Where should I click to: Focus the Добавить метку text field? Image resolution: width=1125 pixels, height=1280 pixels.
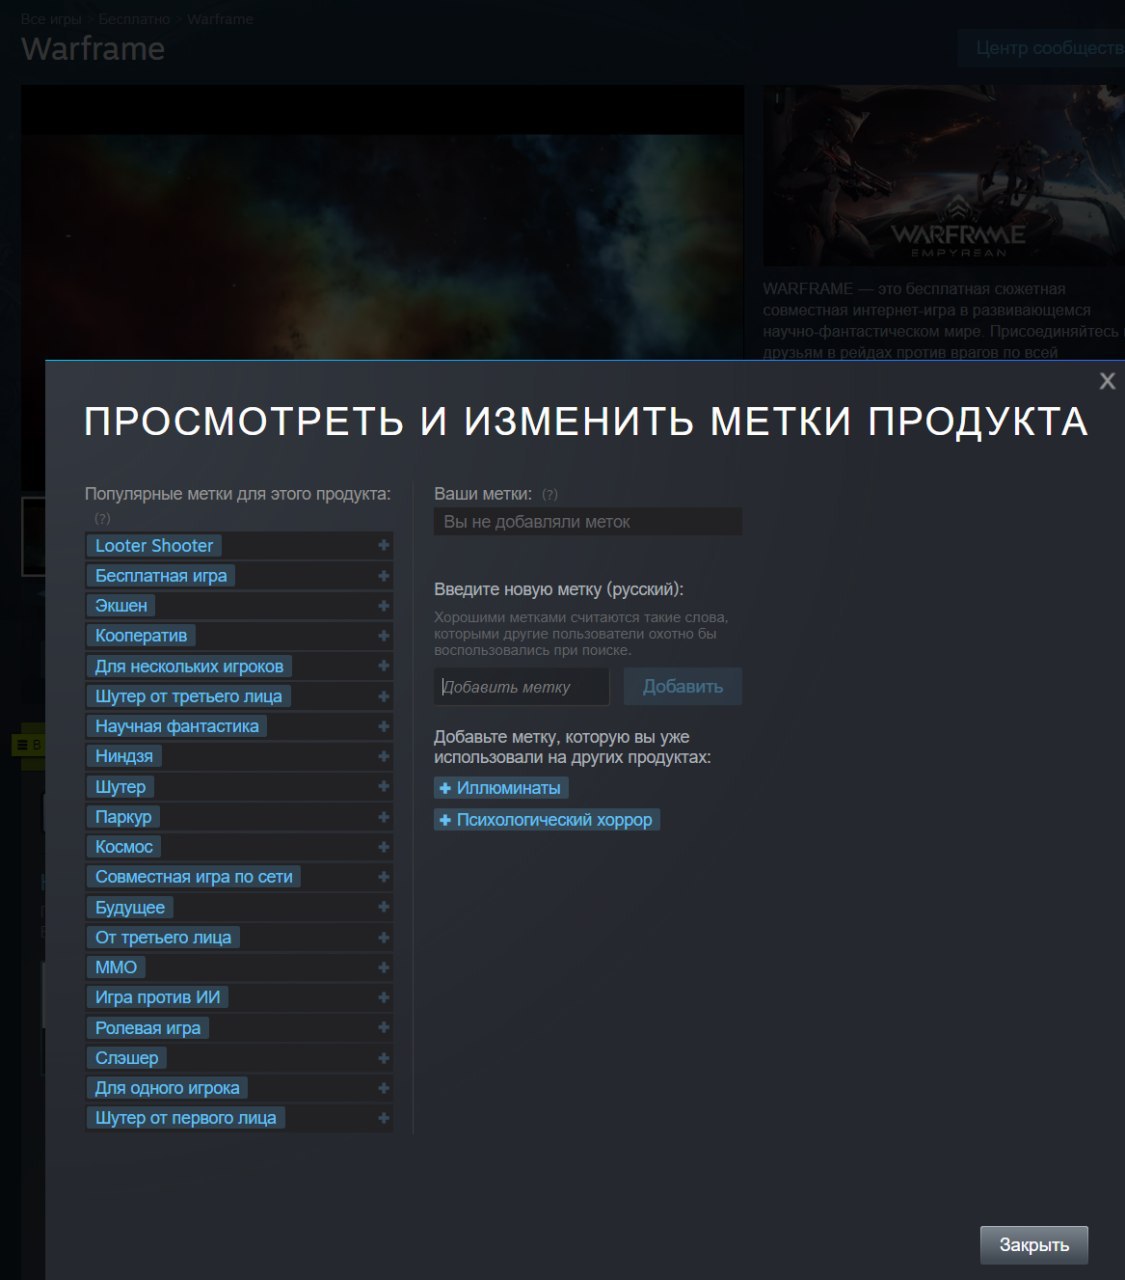pyautogui.click(x=521, y=687)
